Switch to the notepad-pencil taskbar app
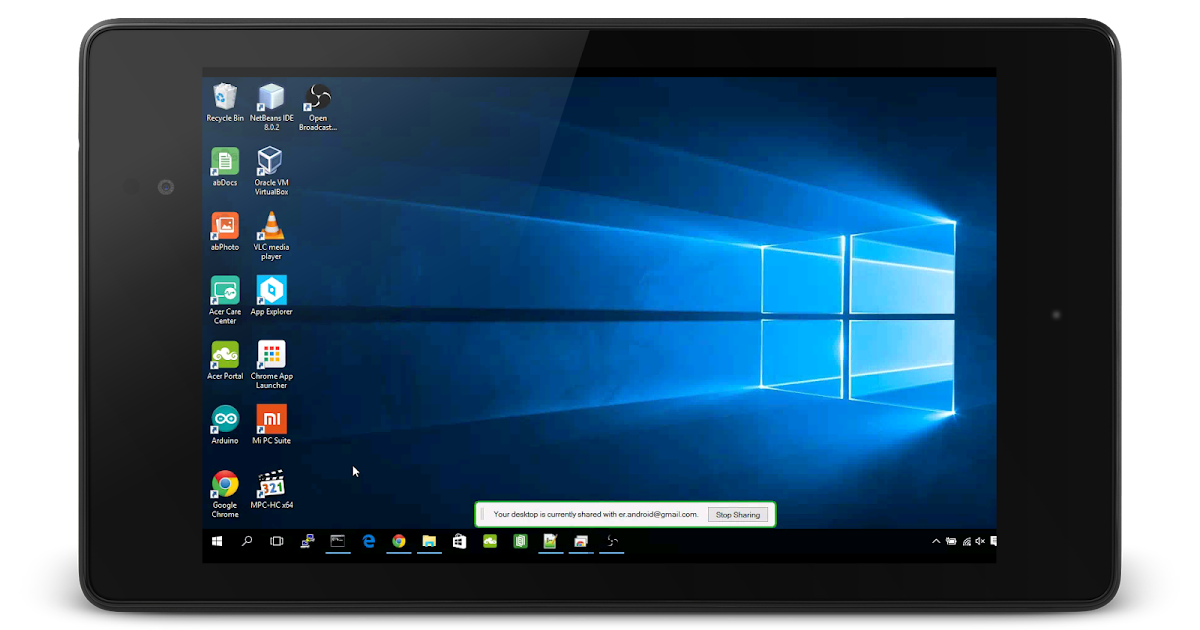1200x630 pixels. pos(550,541)
